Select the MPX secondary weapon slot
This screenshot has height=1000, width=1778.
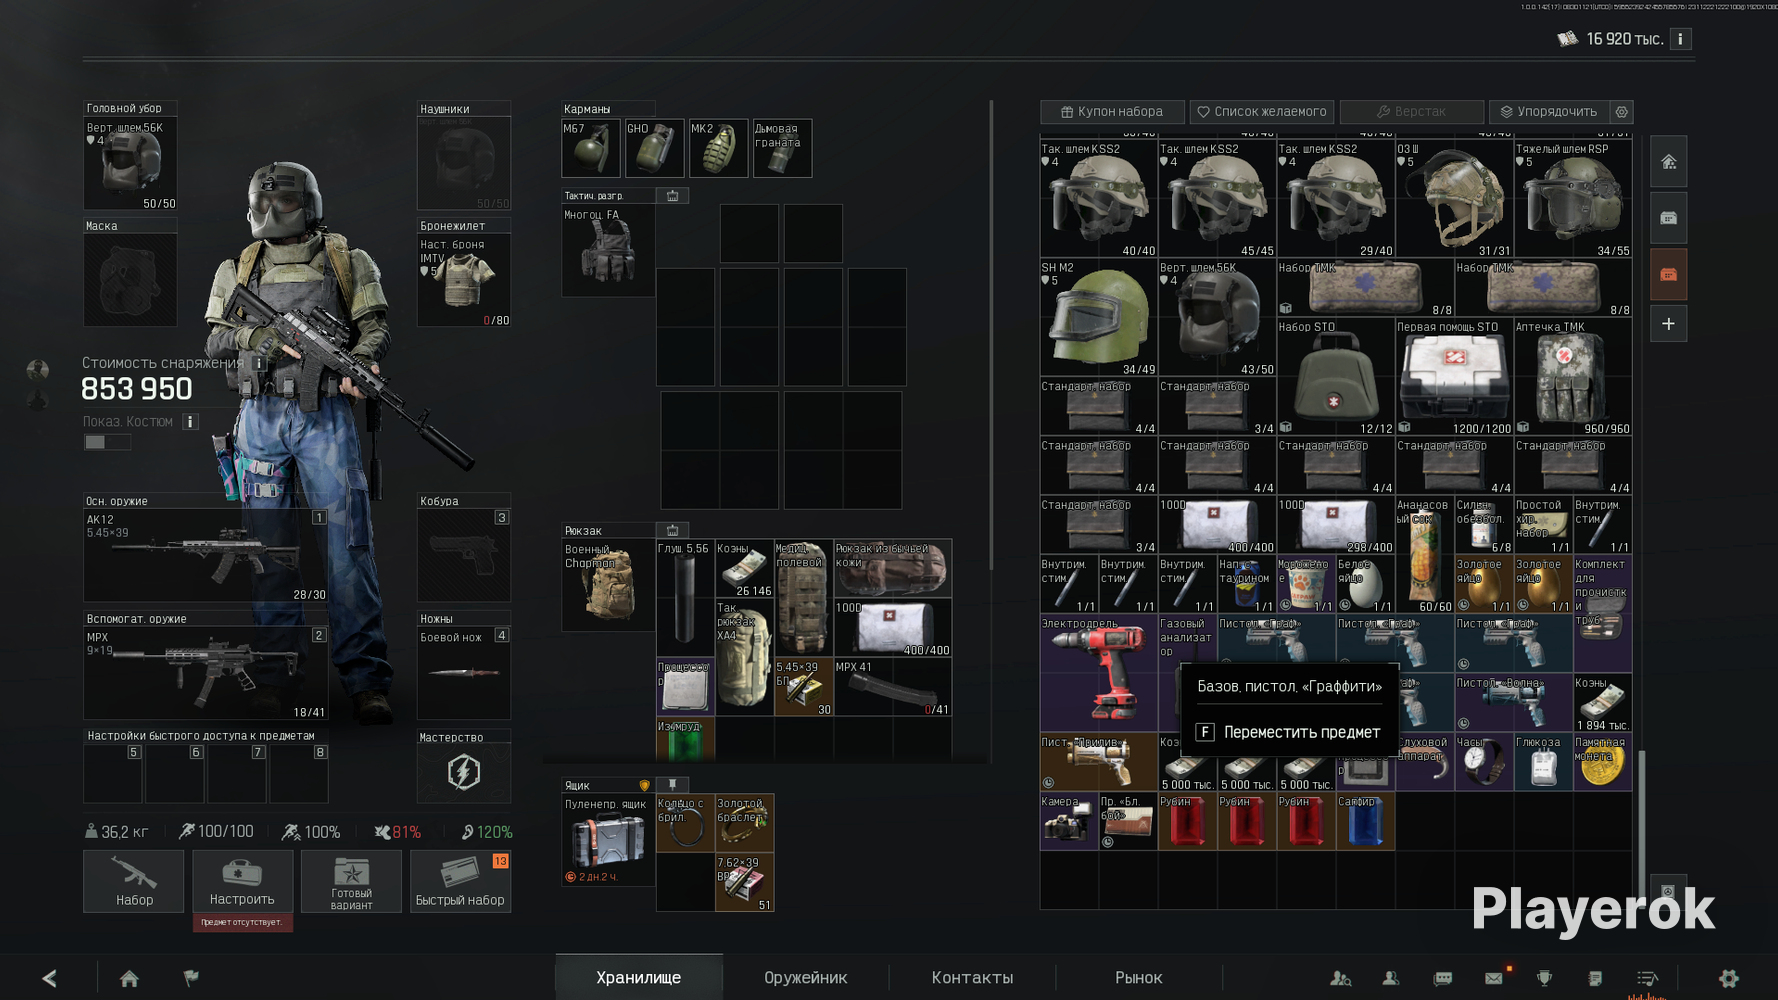click(x=206, y=674)
